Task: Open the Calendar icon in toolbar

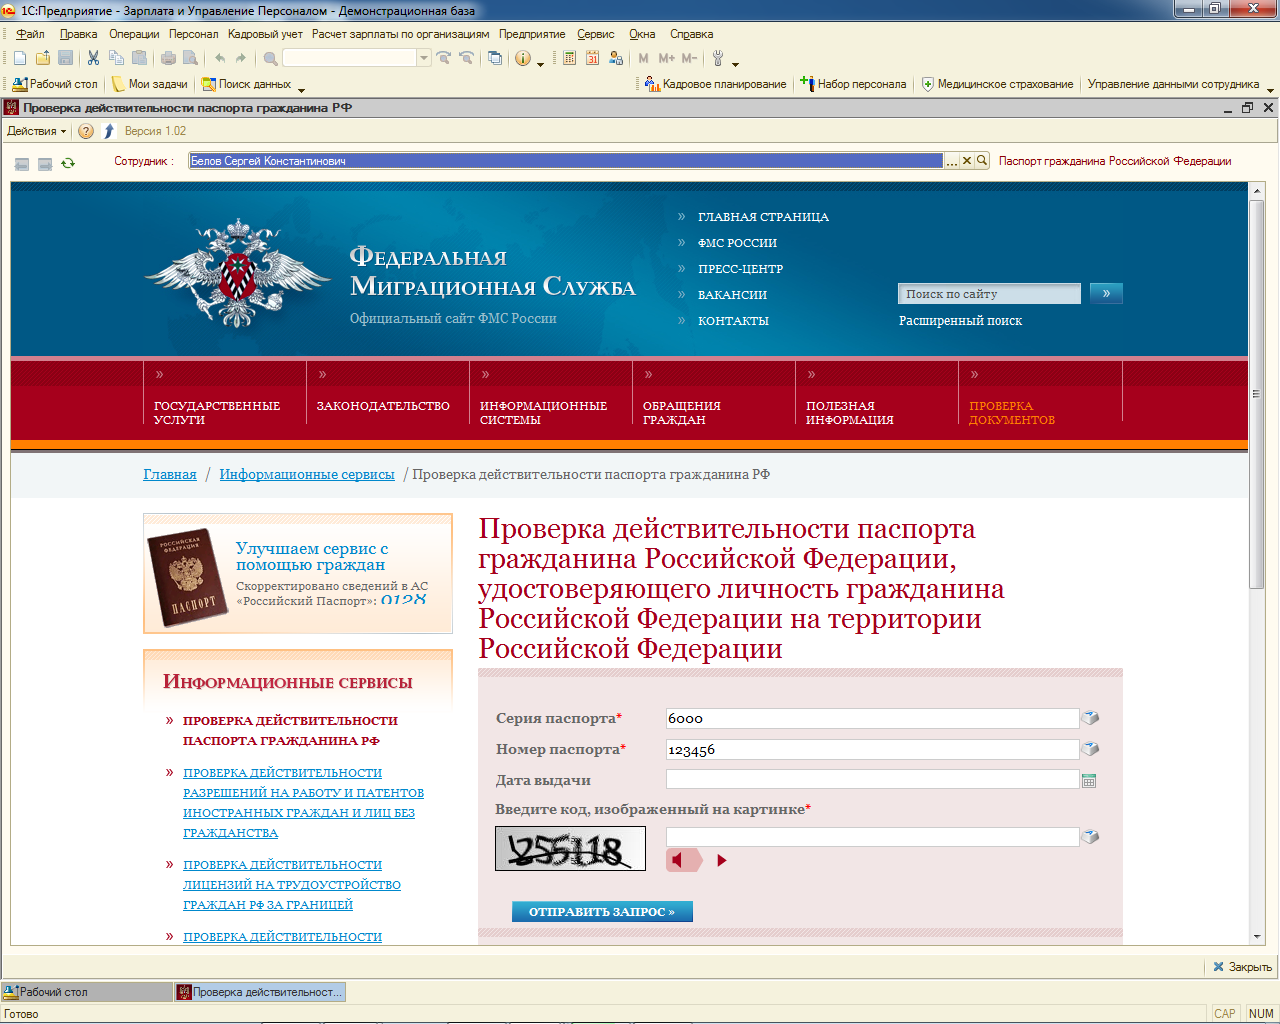Action: pyautogui.click(x=592, y=59)
